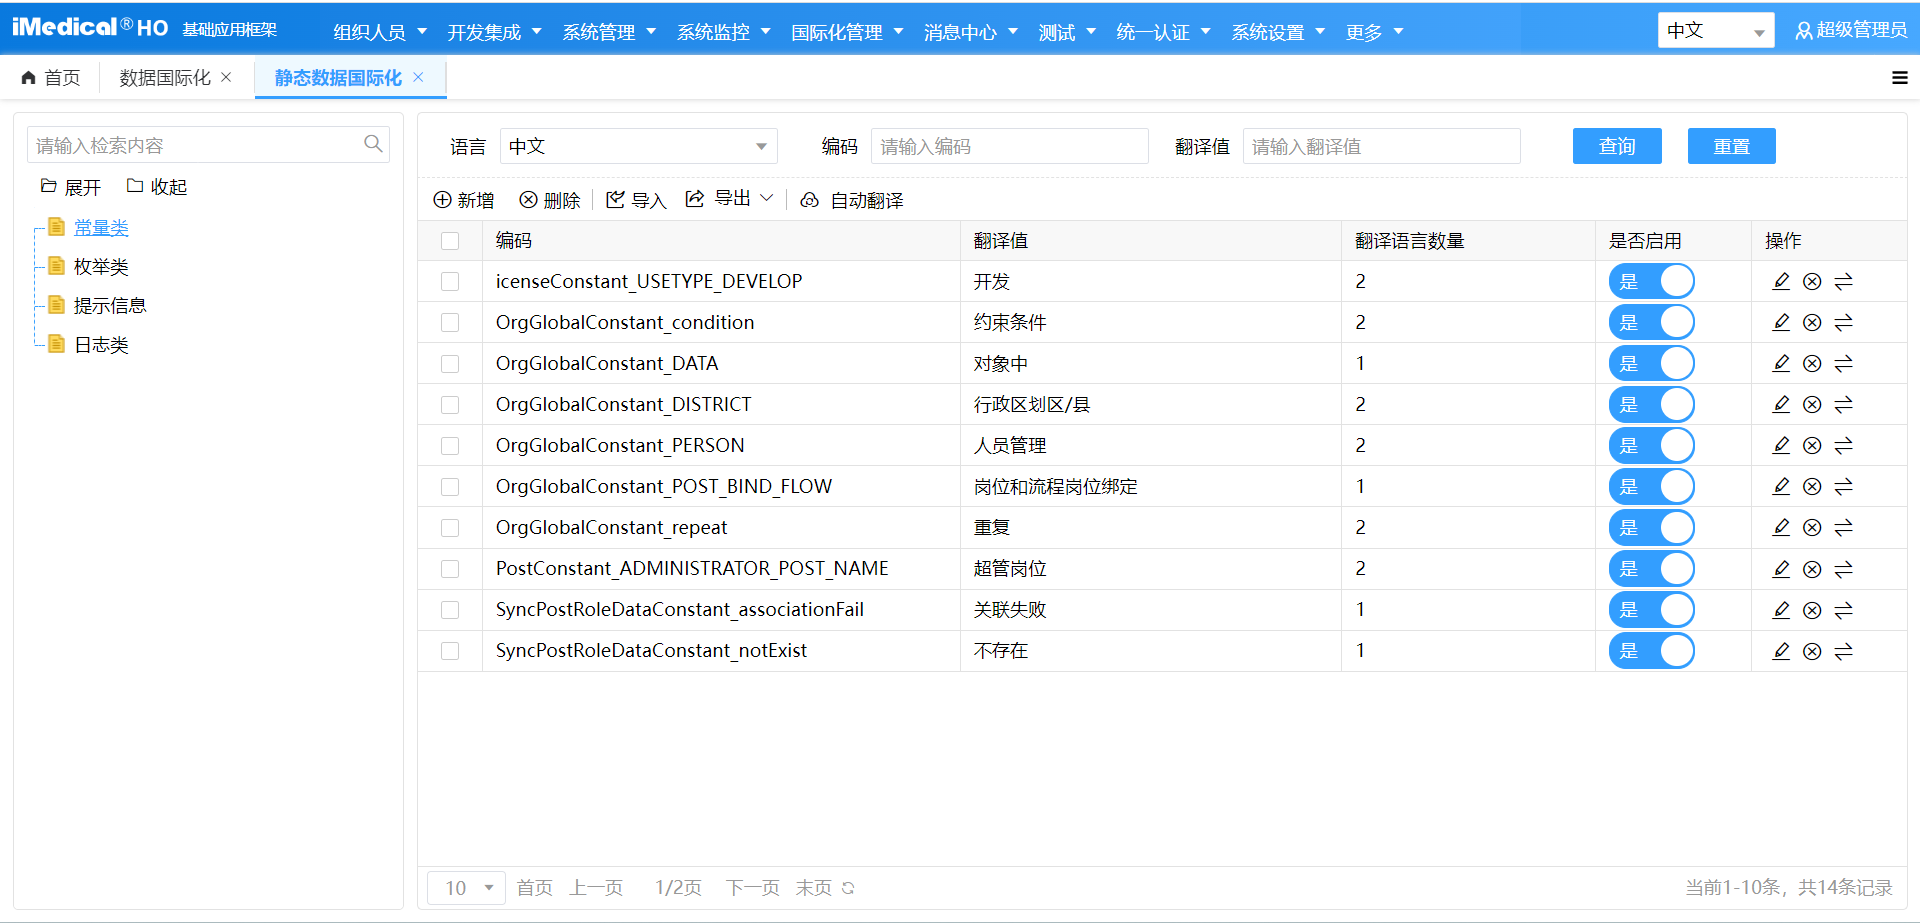
Task: Click the 删除 delete toolbar button
Action: click(550, 200)
